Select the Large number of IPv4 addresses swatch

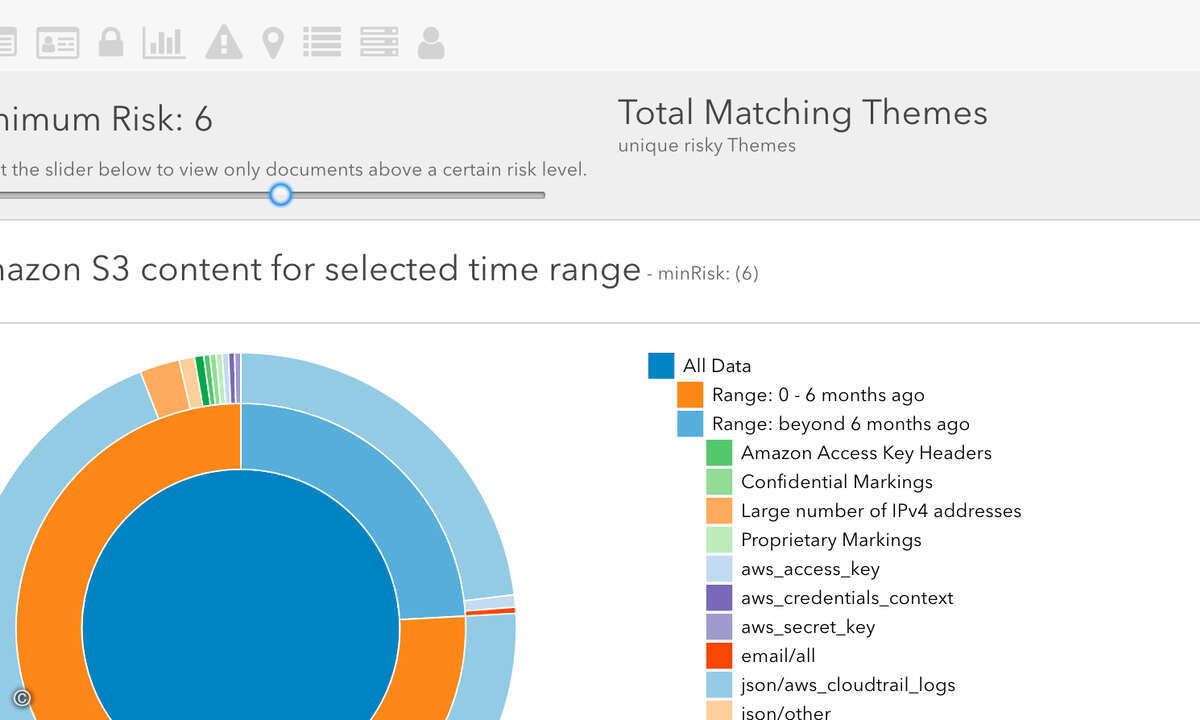tap(719, 511)
